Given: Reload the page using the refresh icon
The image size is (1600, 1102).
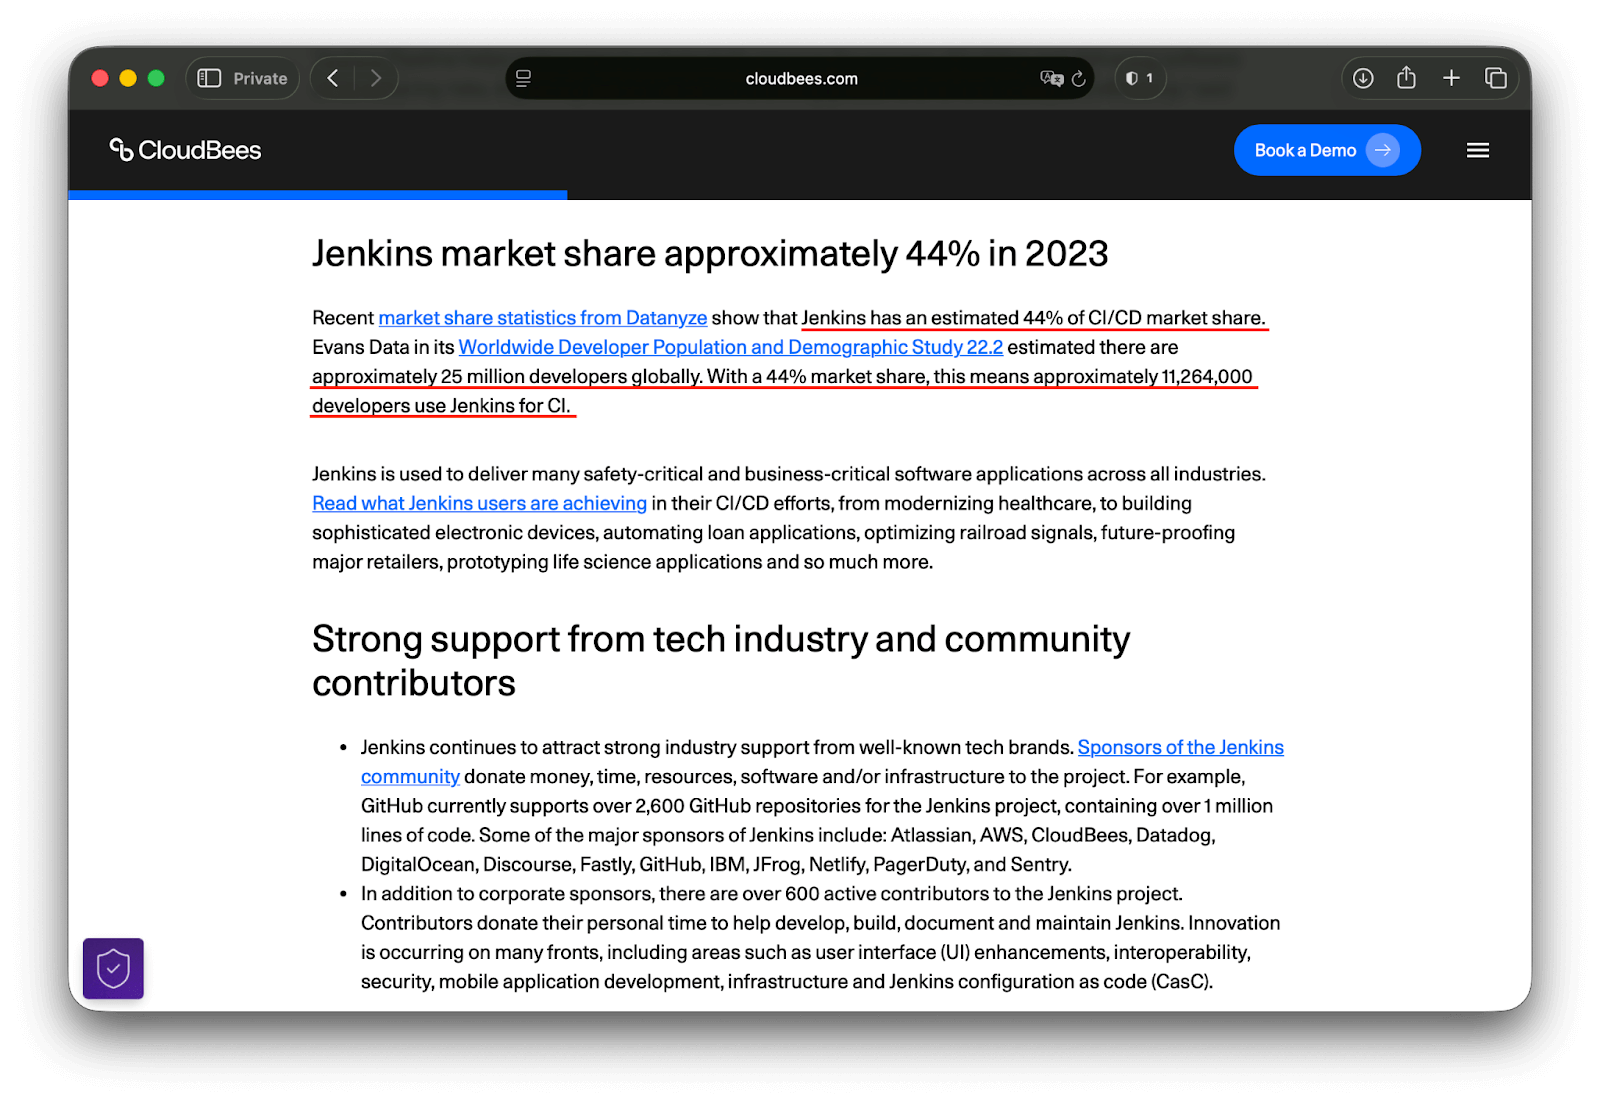Looking at the screenshot, I should pos(1078,78).
